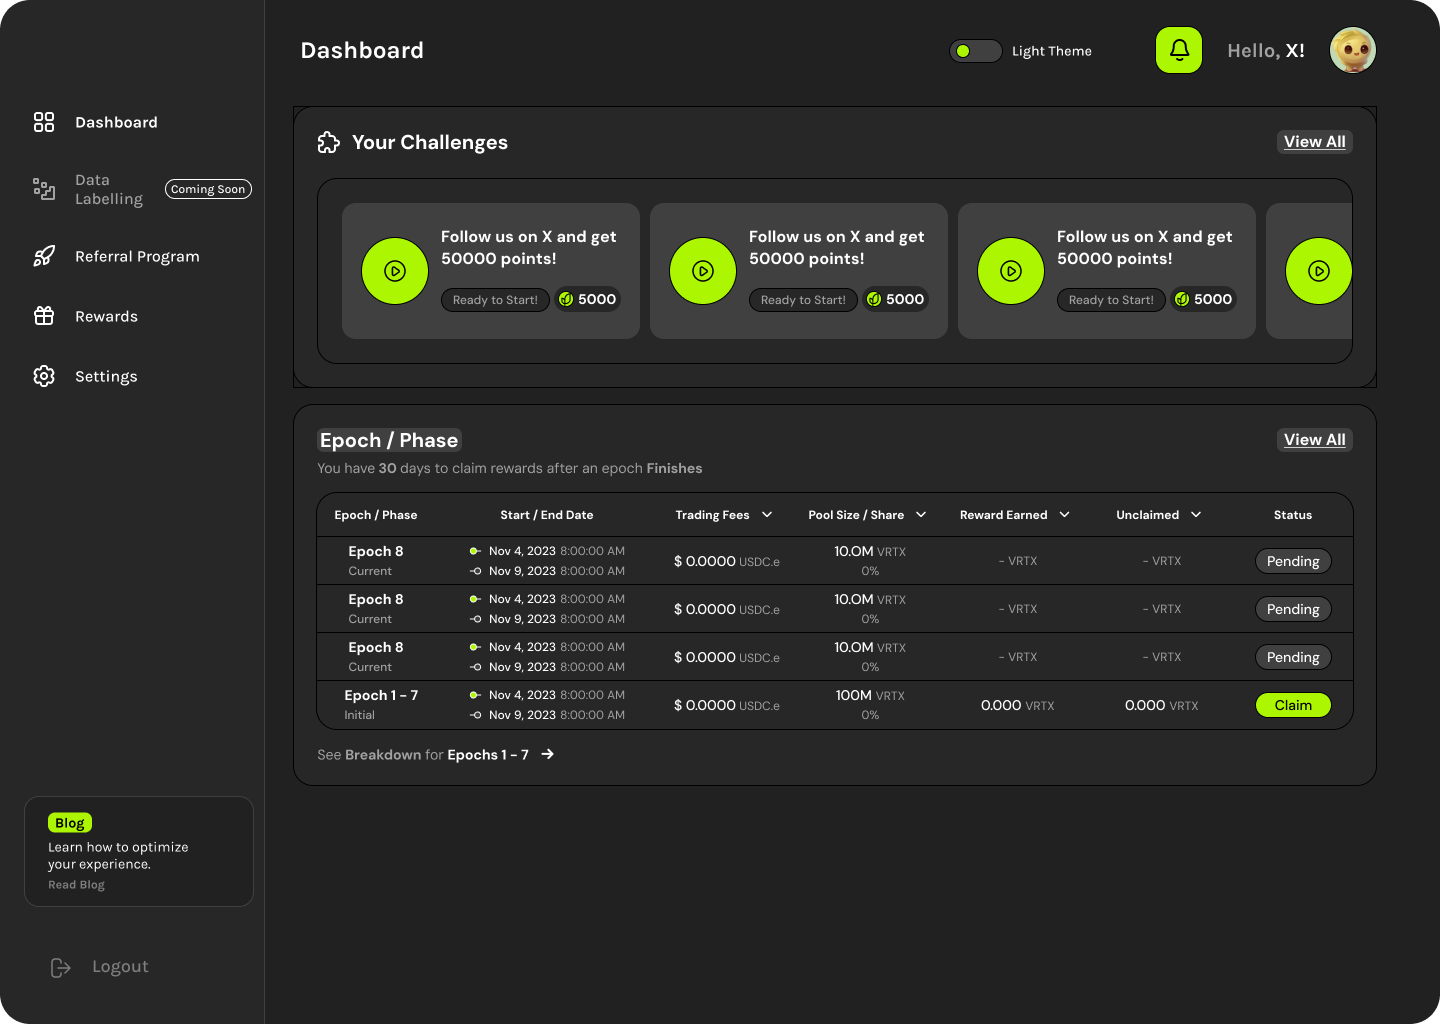Open the user profile avatar
The width and height of the screenshot is (1440, 1024).
click(x=1352, y=50)
